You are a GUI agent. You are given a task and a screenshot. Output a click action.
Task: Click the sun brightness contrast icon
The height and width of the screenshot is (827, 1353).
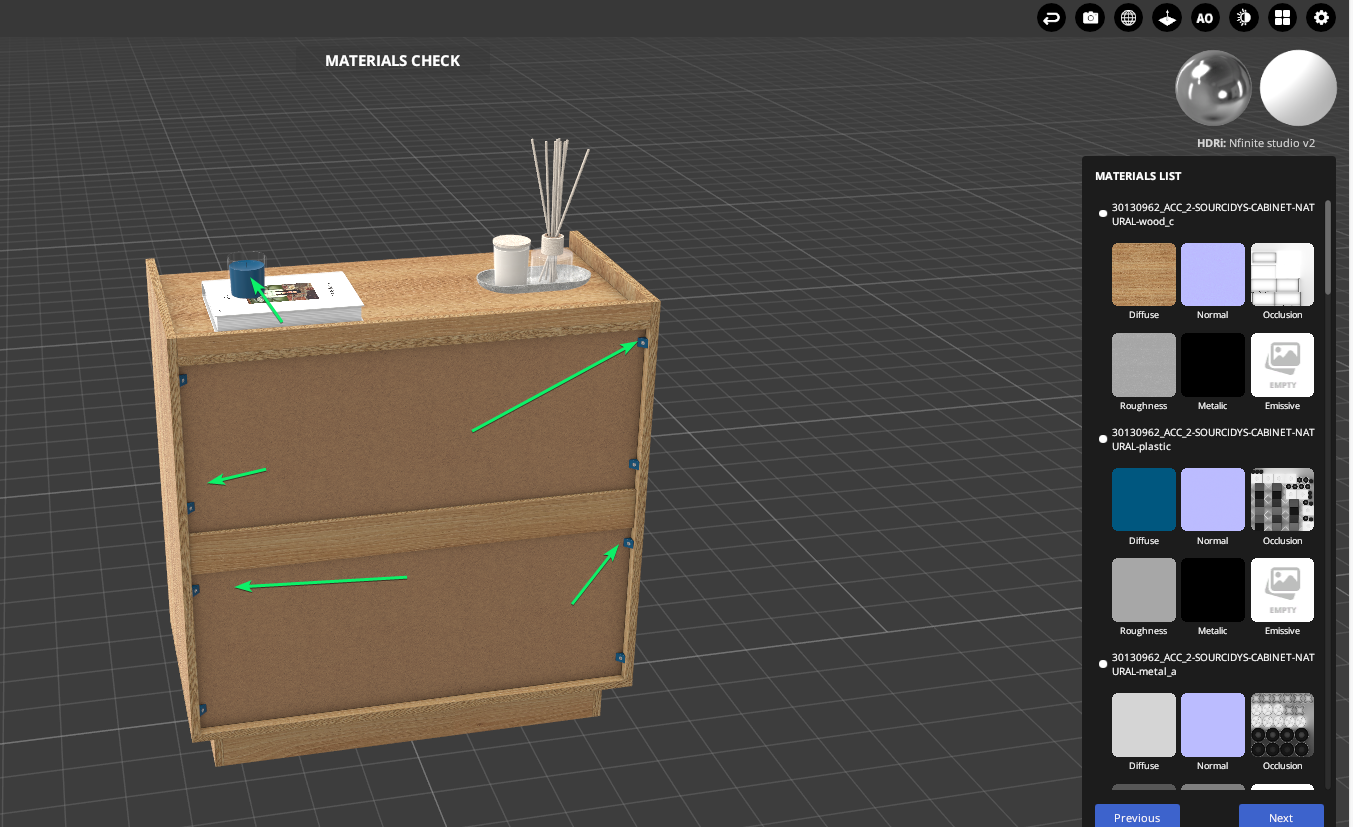(x=1244, y=18)
